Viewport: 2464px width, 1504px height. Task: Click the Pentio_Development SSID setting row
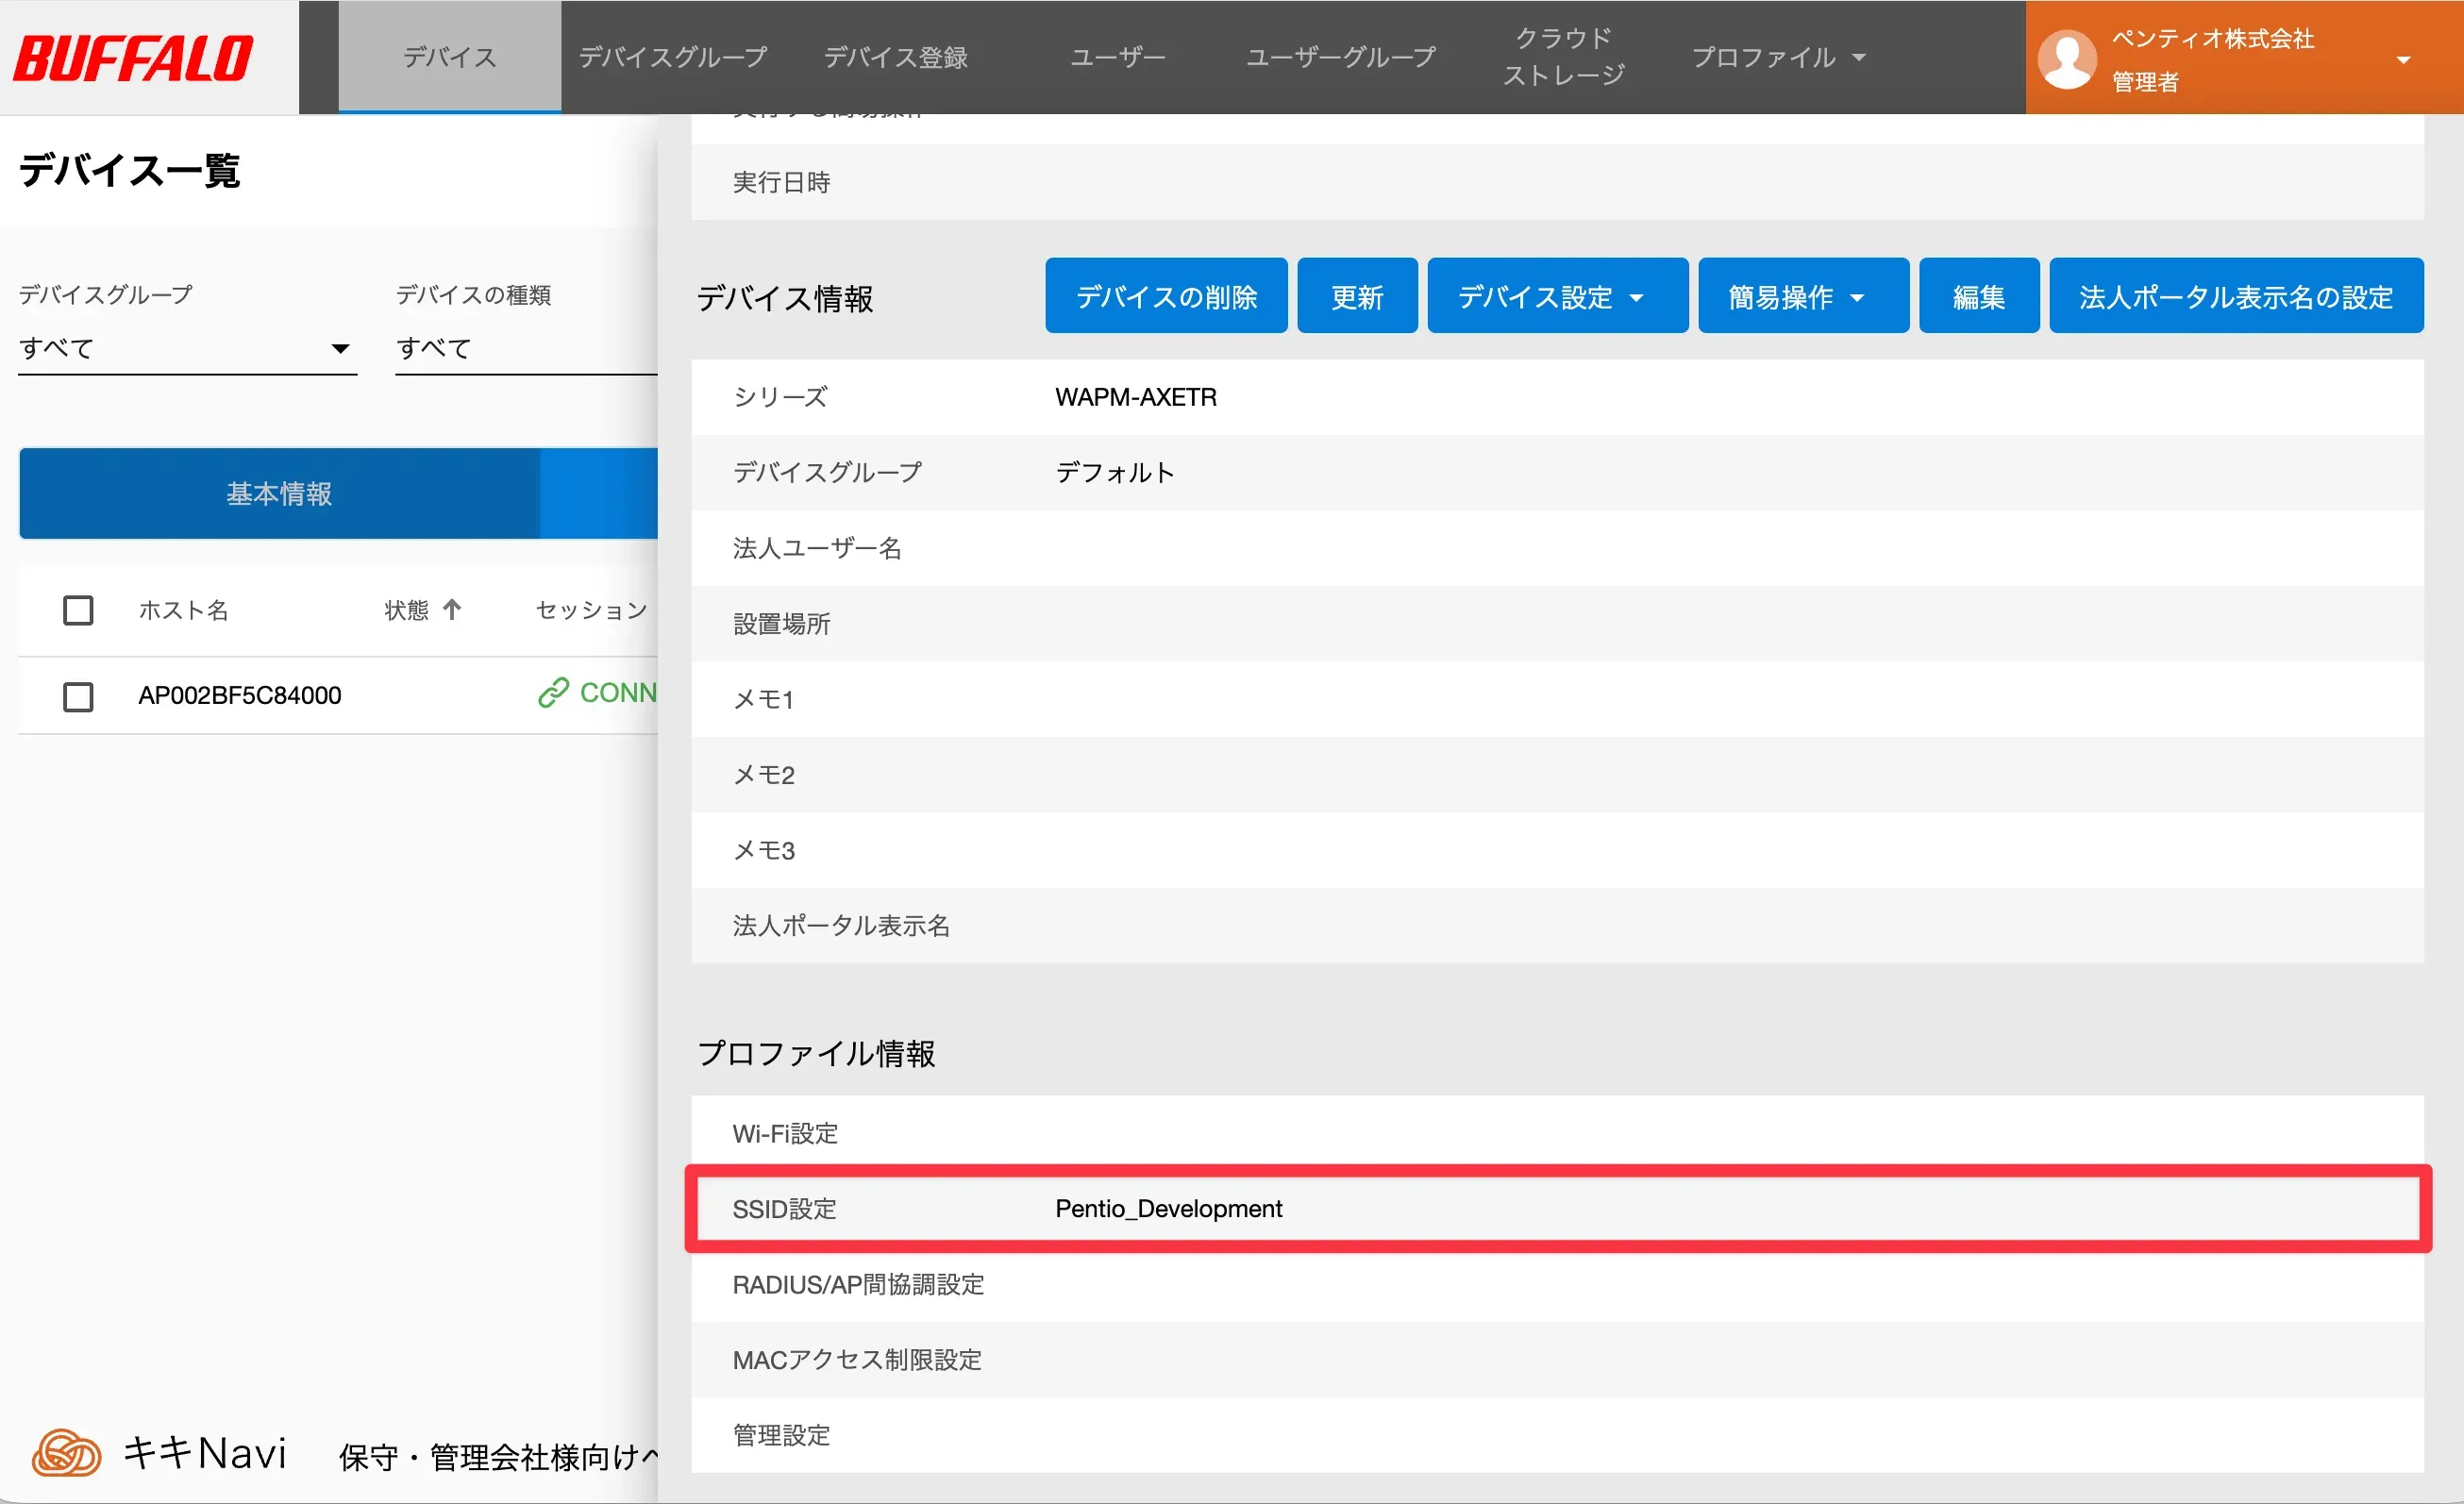click(x=1168, y=1209)
